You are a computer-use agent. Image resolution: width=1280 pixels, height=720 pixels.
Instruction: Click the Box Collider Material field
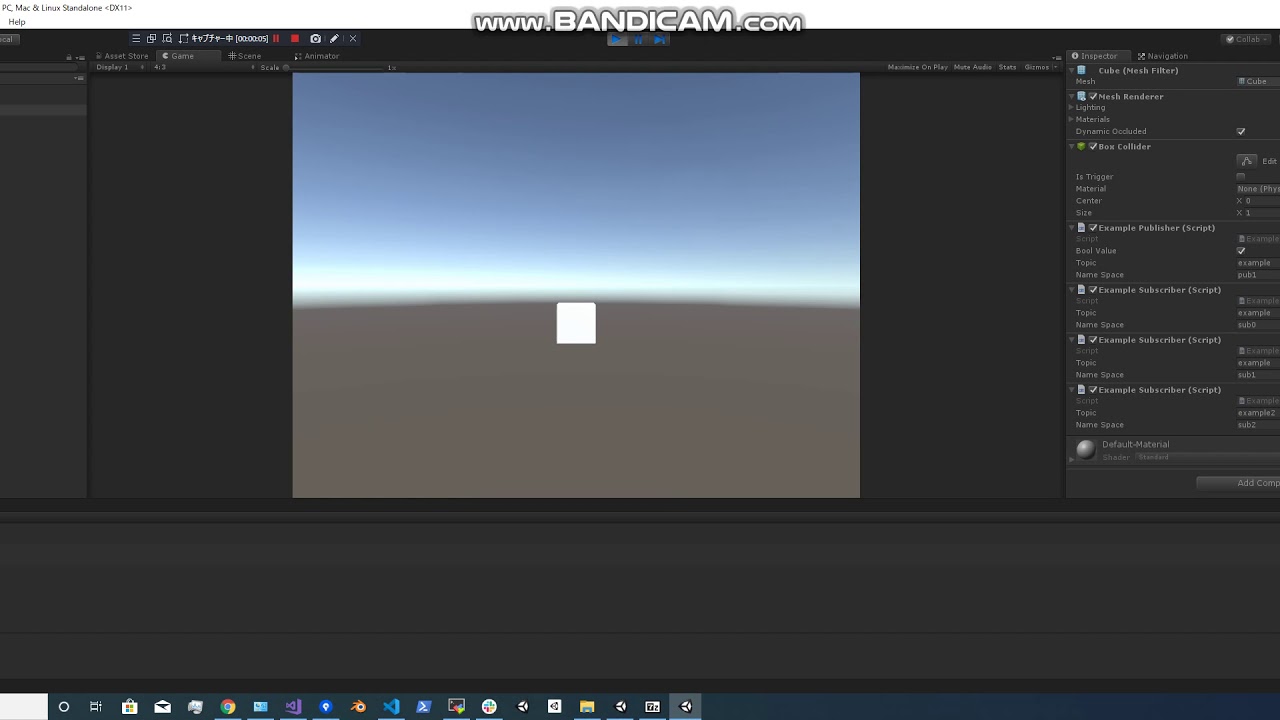coord(1258,189)
